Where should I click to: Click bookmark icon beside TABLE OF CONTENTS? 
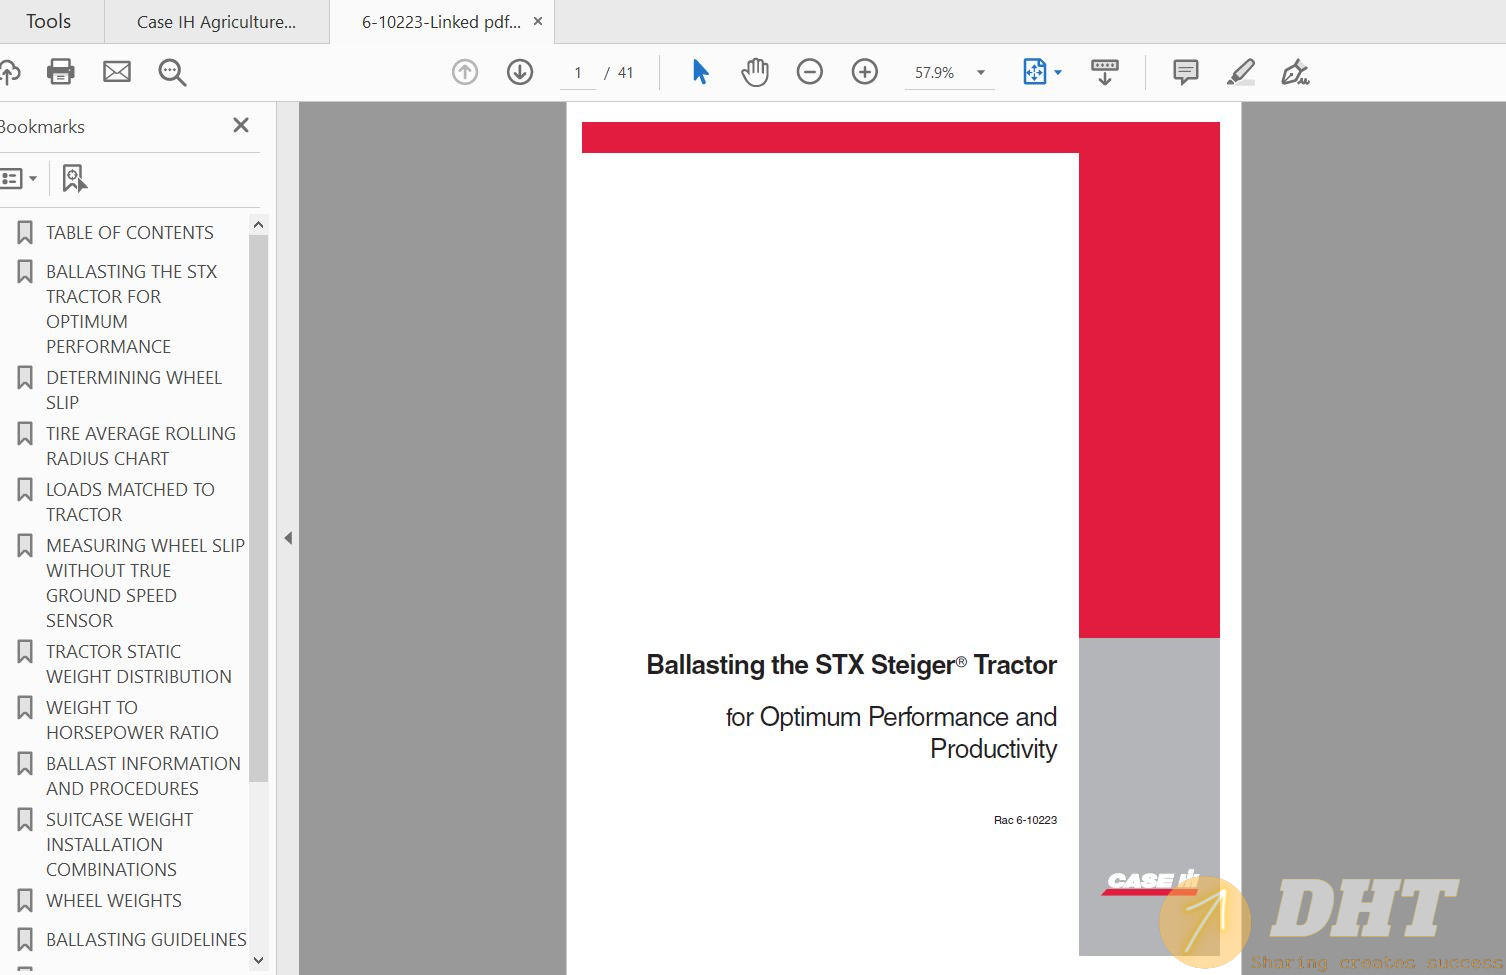pos(25,233)
